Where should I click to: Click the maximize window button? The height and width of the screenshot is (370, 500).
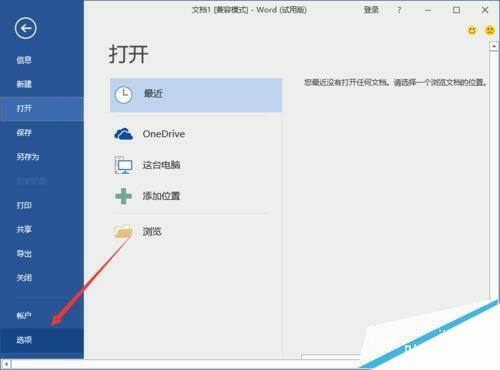(x=456, y=10)
